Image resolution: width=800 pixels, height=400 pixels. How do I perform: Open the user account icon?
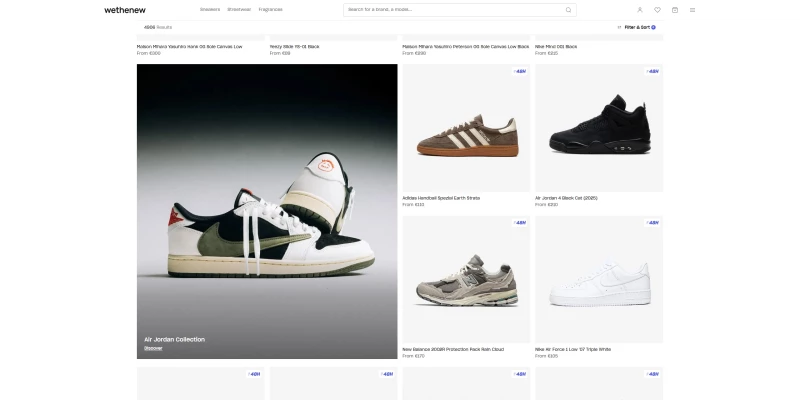[x=640, y=10]
